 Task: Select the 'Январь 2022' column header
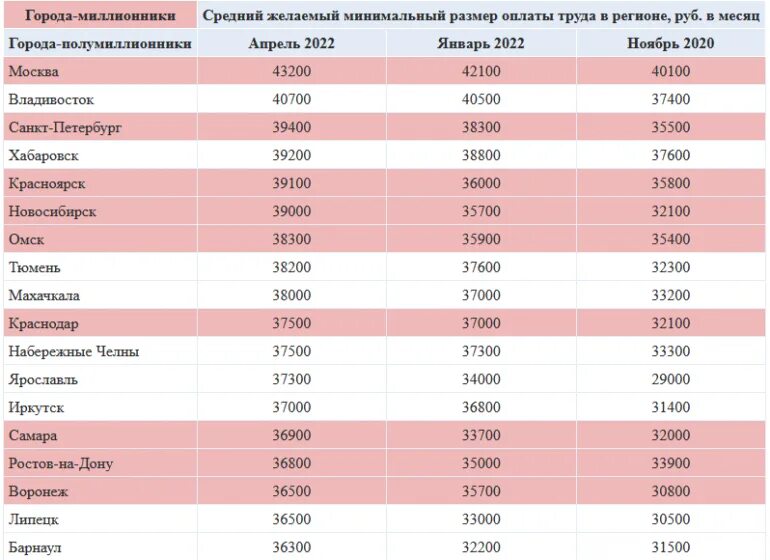tap(481, 43)
